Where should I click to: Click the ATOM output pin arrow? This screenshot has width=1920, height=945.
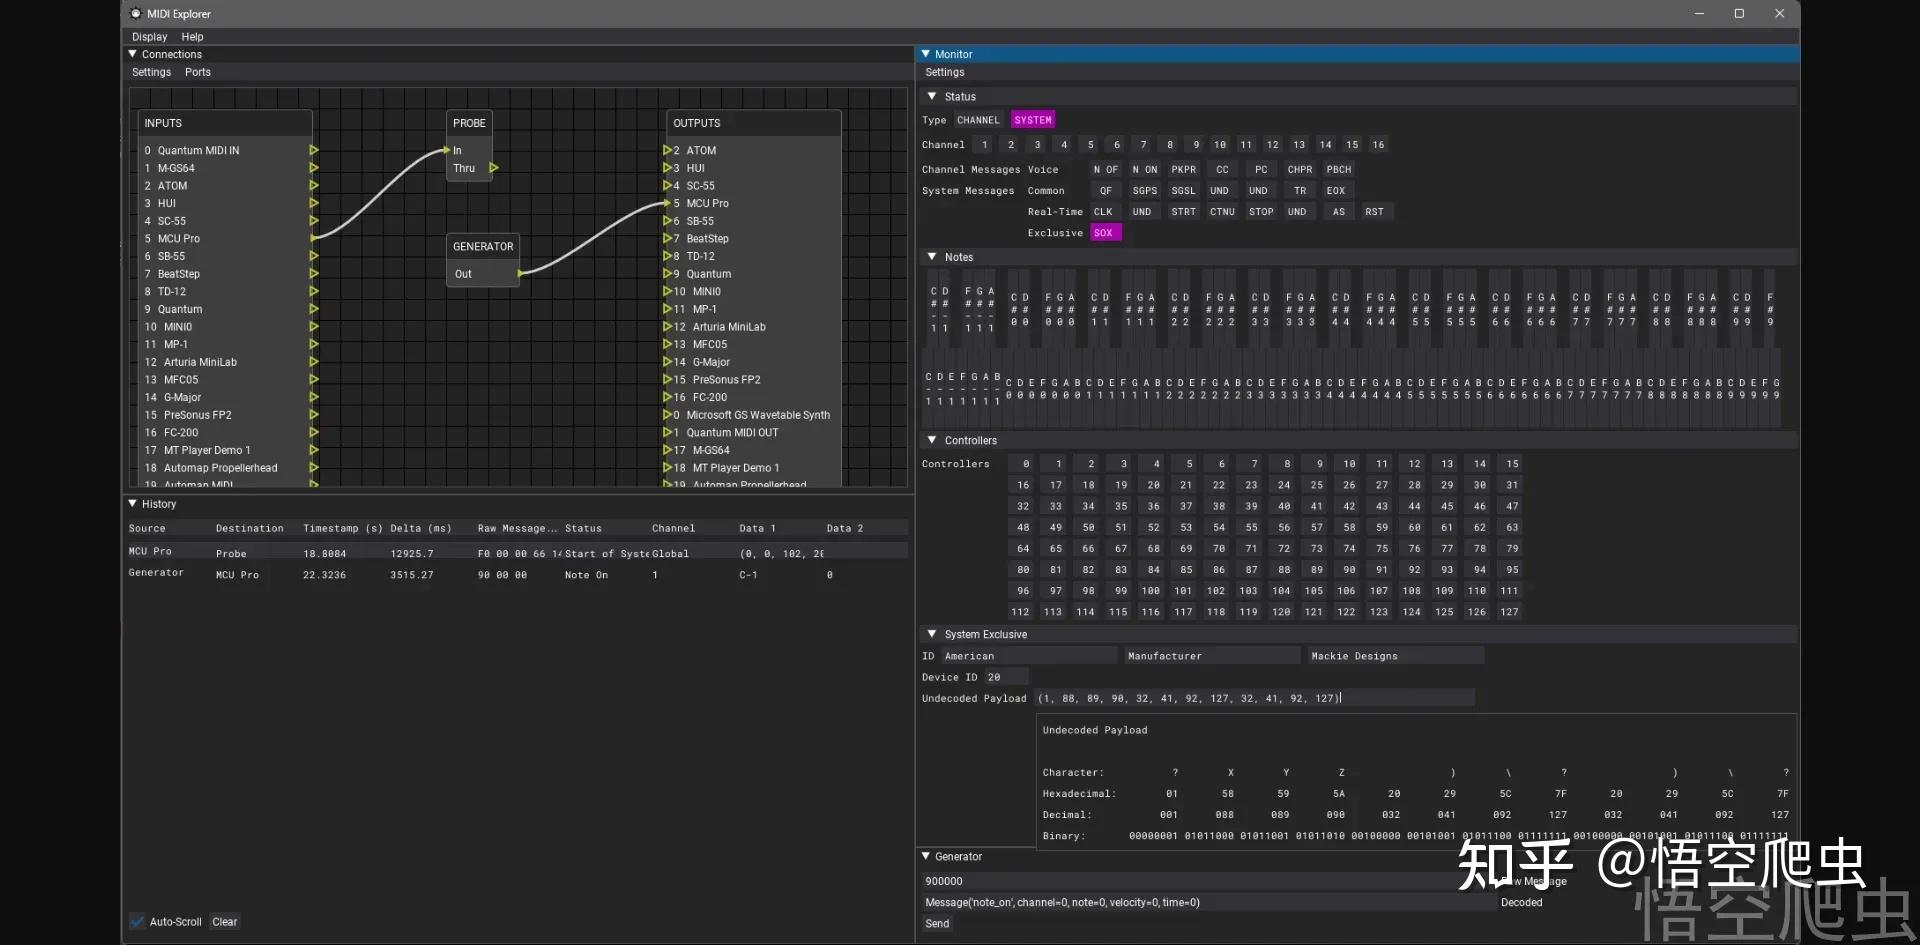[667, 150]
